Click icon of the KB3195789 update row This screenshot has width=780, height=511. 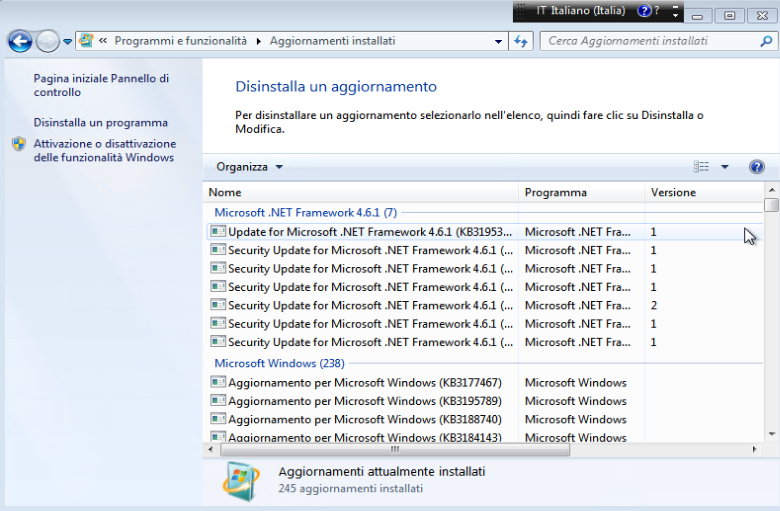(218, 401)
